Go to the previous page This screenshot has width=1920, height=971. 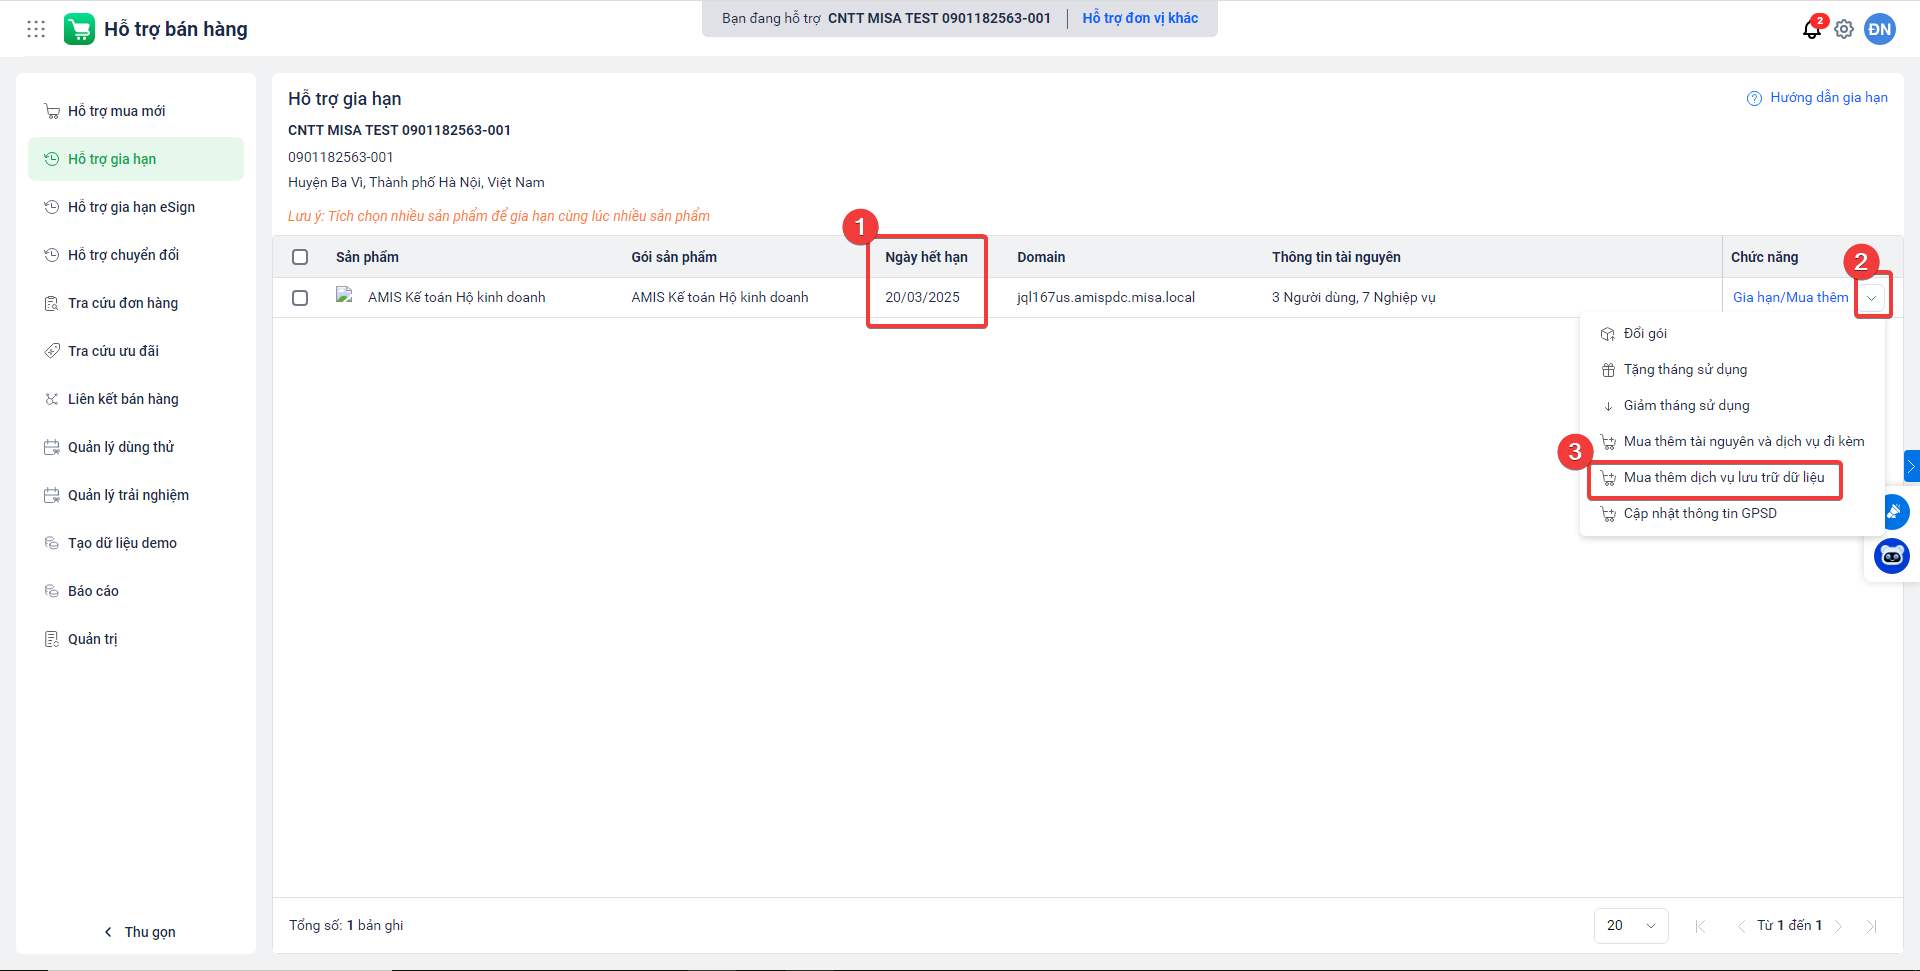coord(1741,926)
